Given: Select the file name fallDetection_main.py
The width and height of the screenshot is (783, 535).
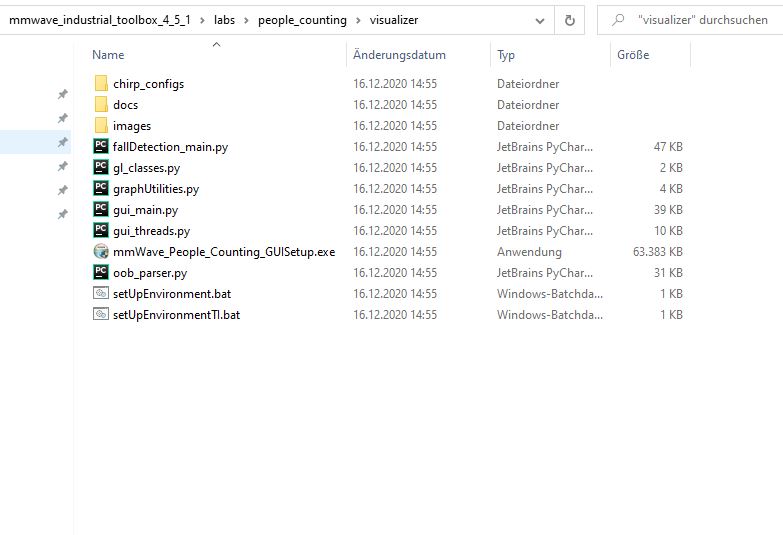Looking at the screenshot, I should pyautogui.click(x=170, y=147).
